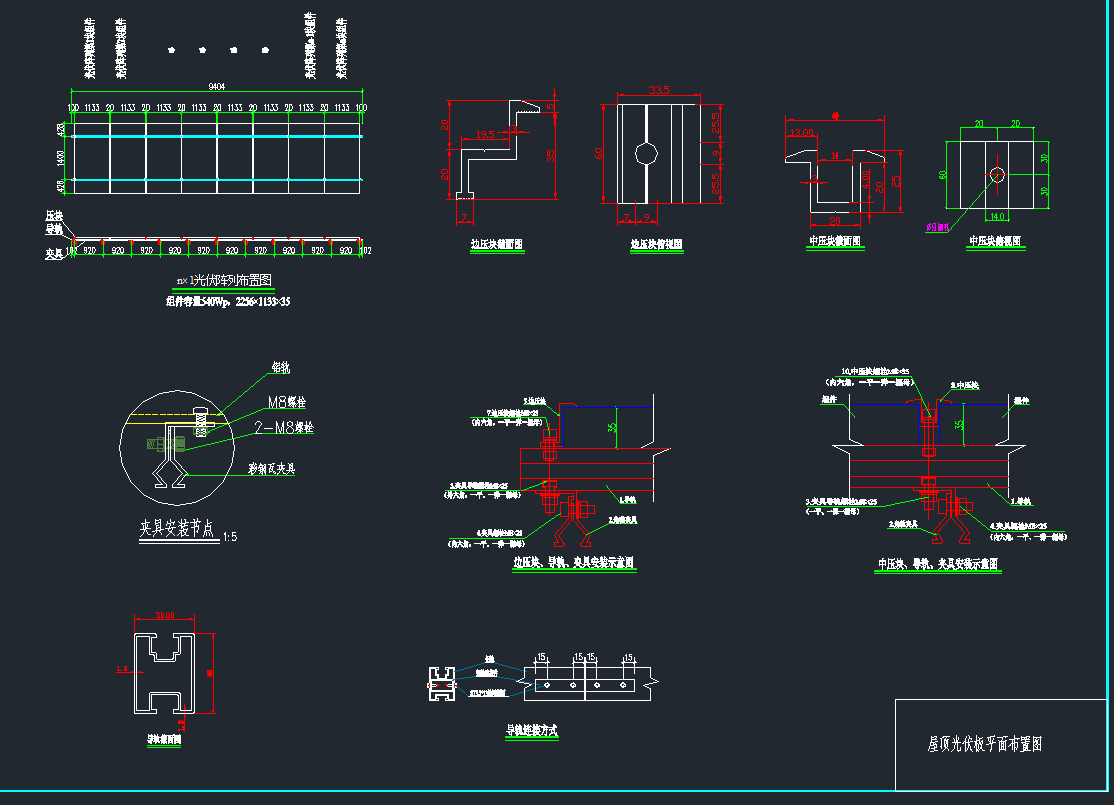Select the '铝轨' leader annotation

[x=281, y=367]
